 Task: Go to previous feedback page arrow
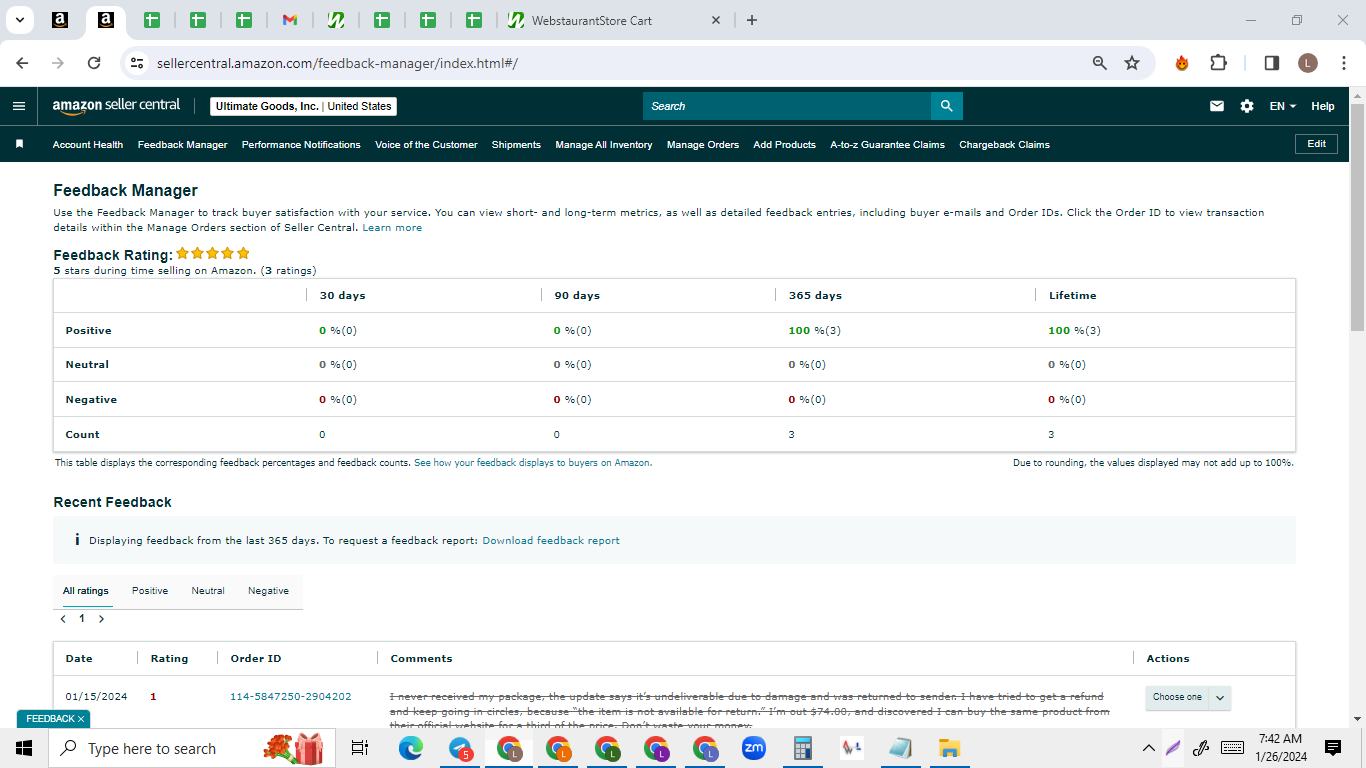pyautogui.click(x=63, y=619)
